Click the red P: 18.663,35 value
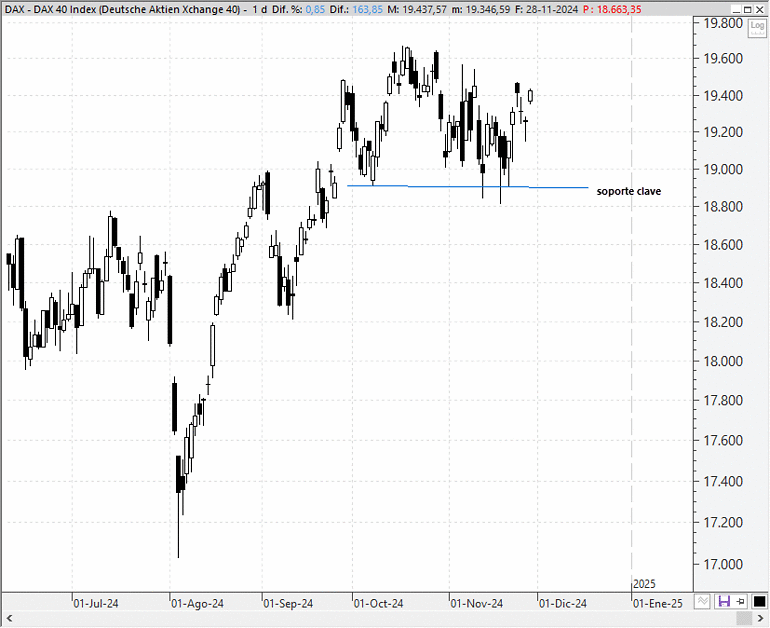 click(612, 9)
